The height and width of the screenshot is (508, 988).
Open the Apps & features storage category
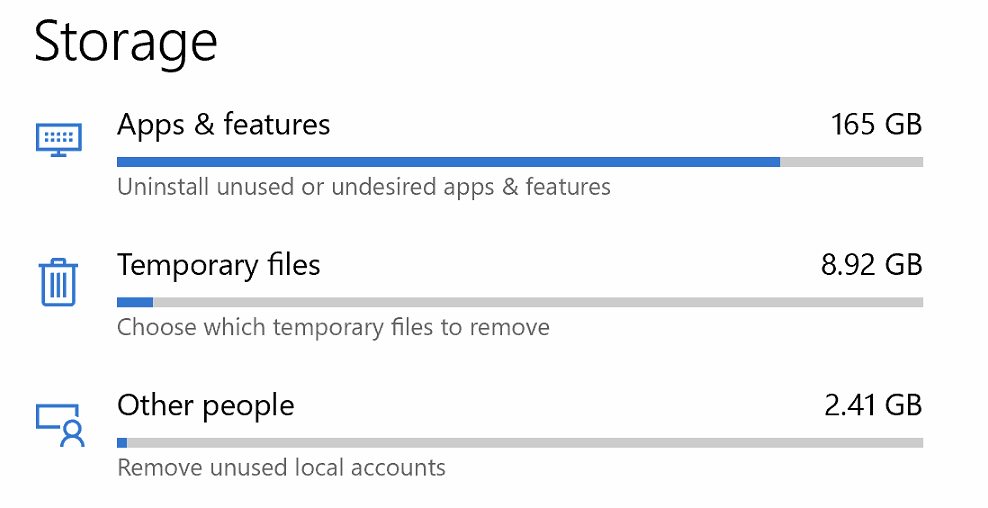click(223, 125)
